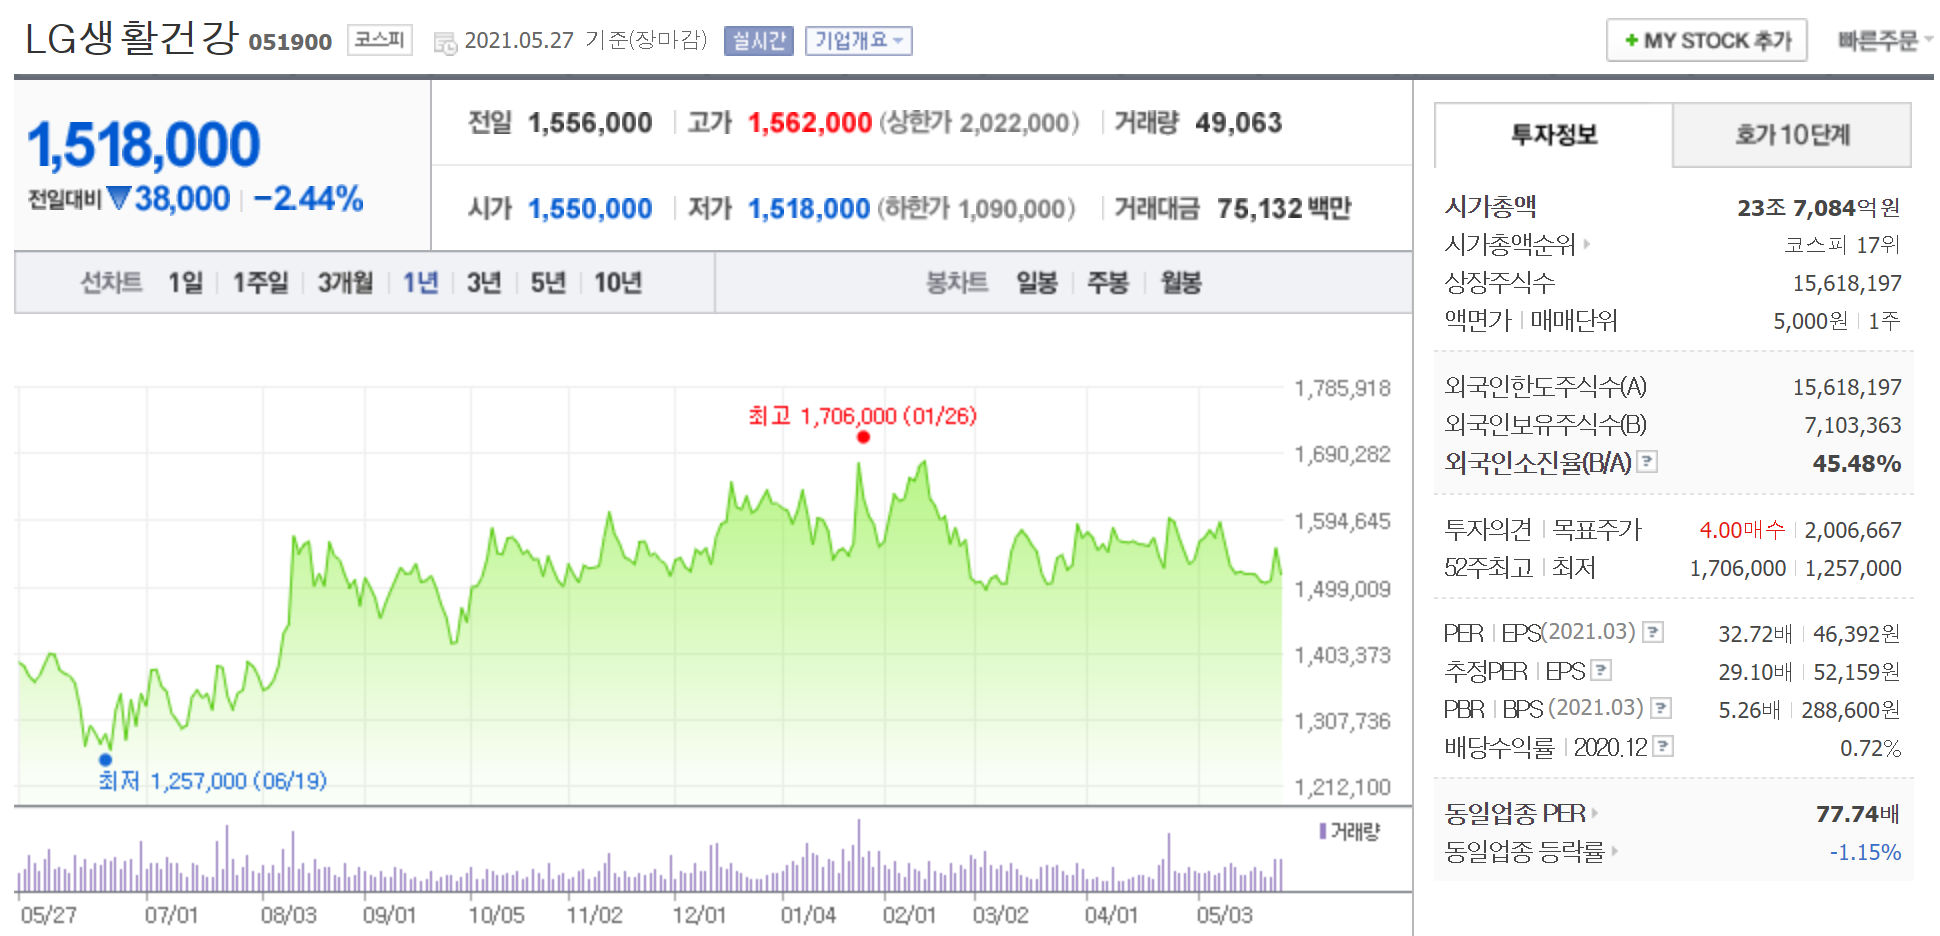Click the red 최고 marker dot on chart
The width and height of the screenshot is (1940, 936).
[863, 437]
